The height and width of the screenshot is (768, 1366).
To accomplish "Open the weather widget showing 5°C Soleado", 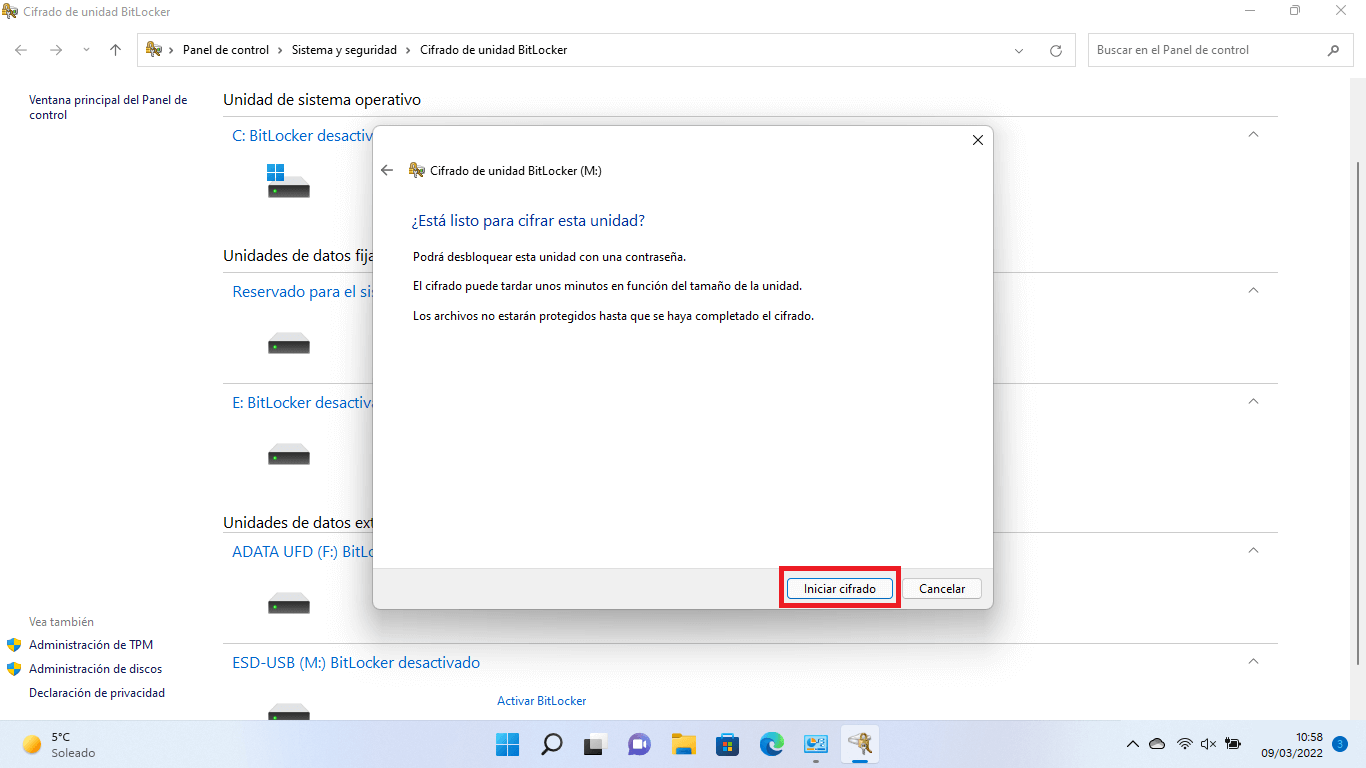I will click(60, 744).
